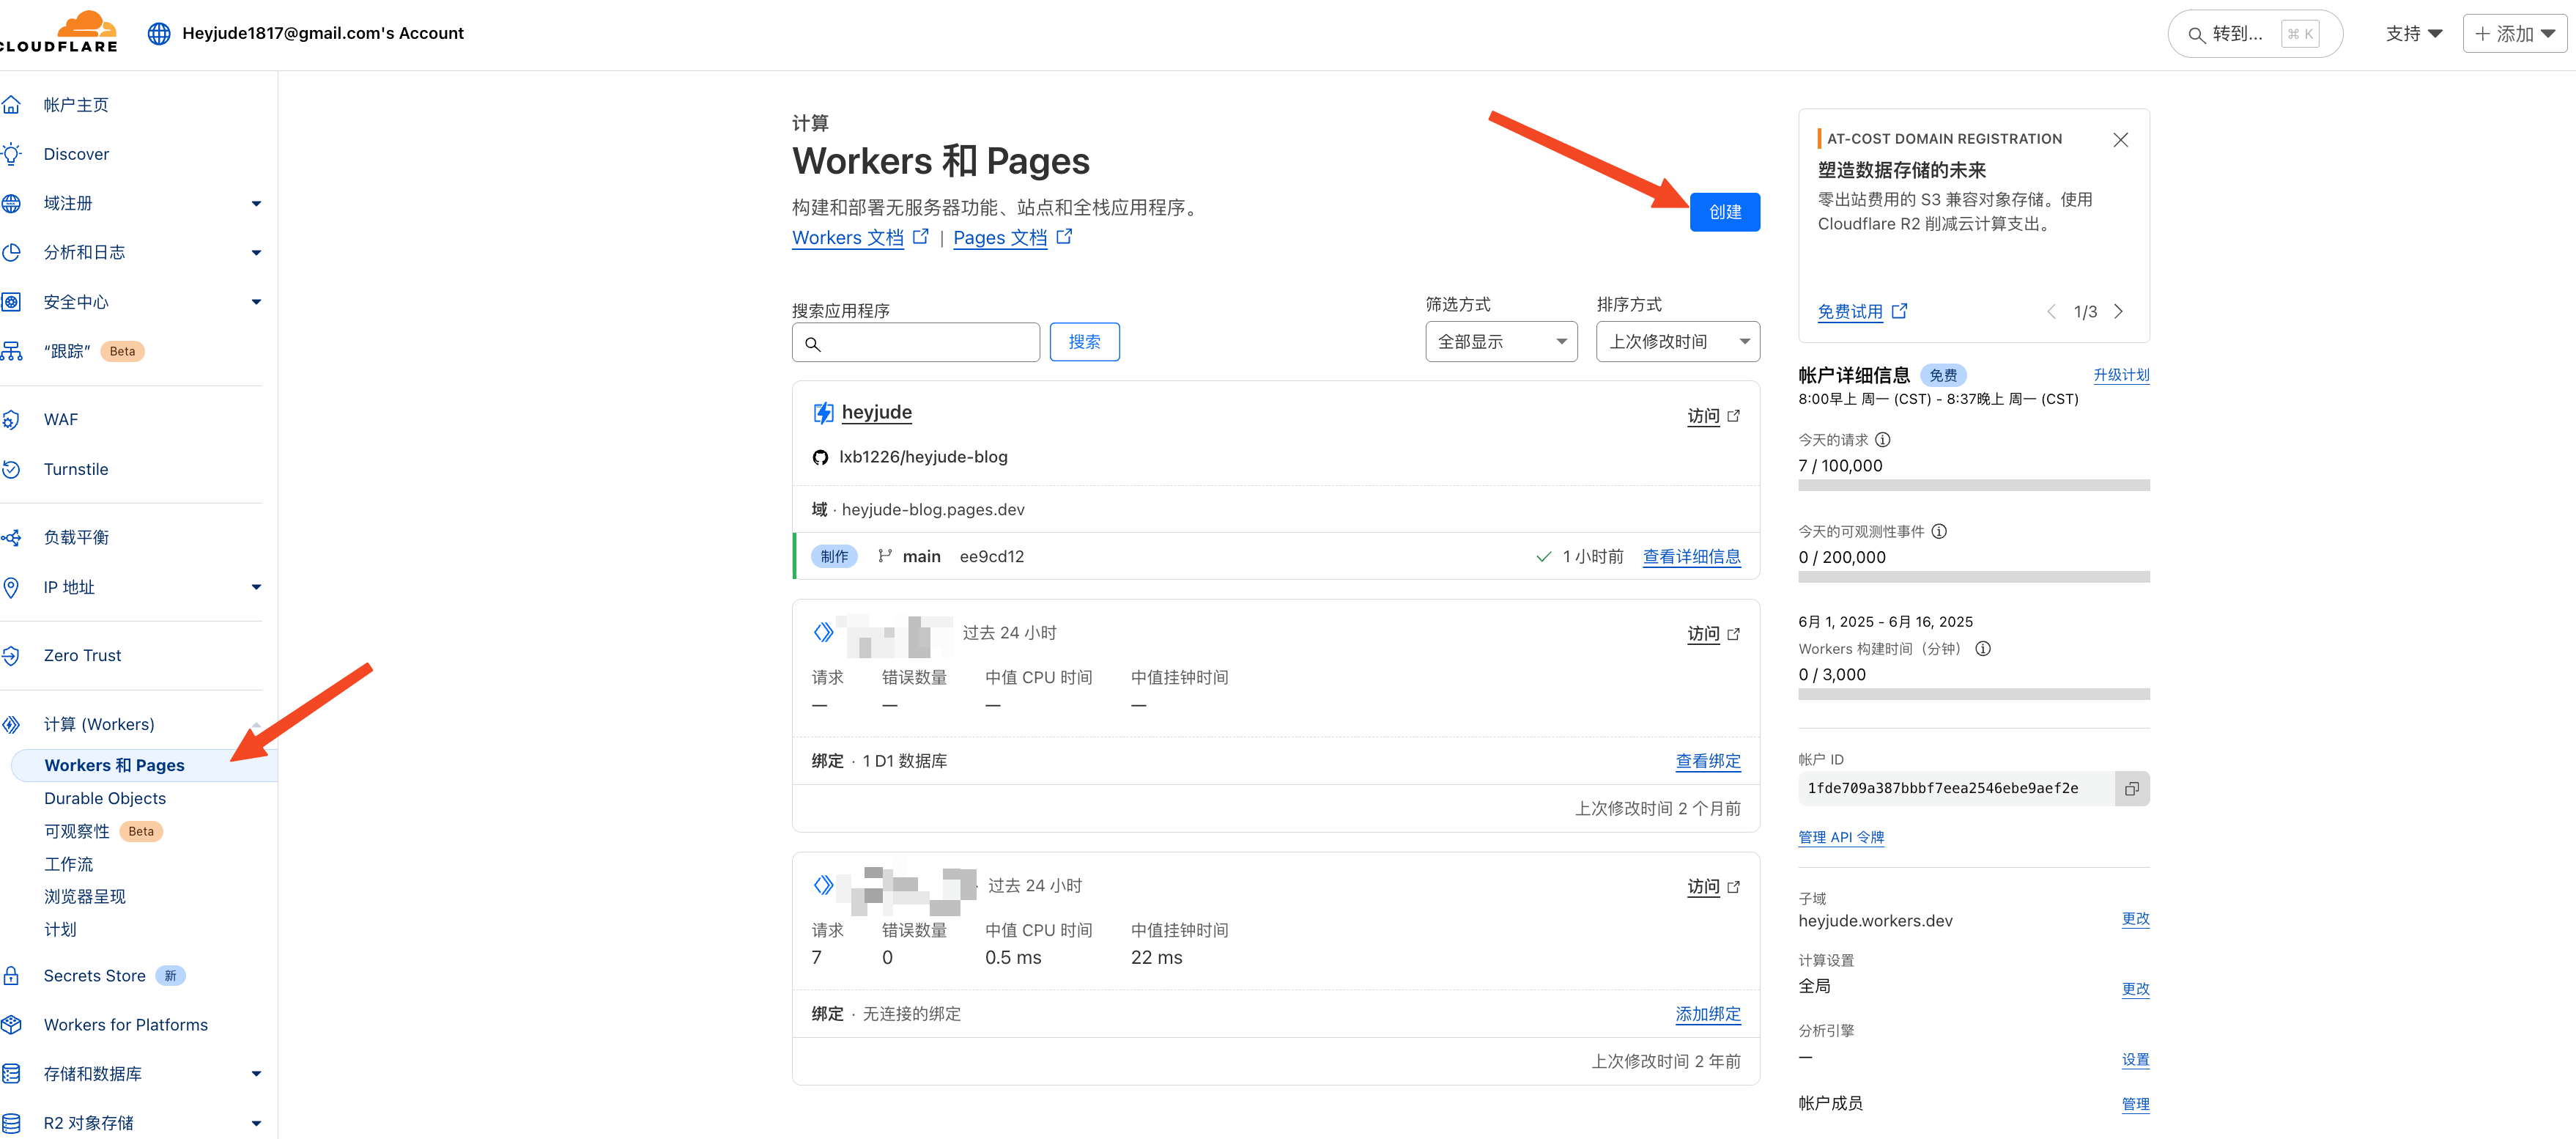Image resolution: width=2576 pixels, height=1139 pixels.
Task: Click the home icon for 帐户主页
Action: click(11, 104)
